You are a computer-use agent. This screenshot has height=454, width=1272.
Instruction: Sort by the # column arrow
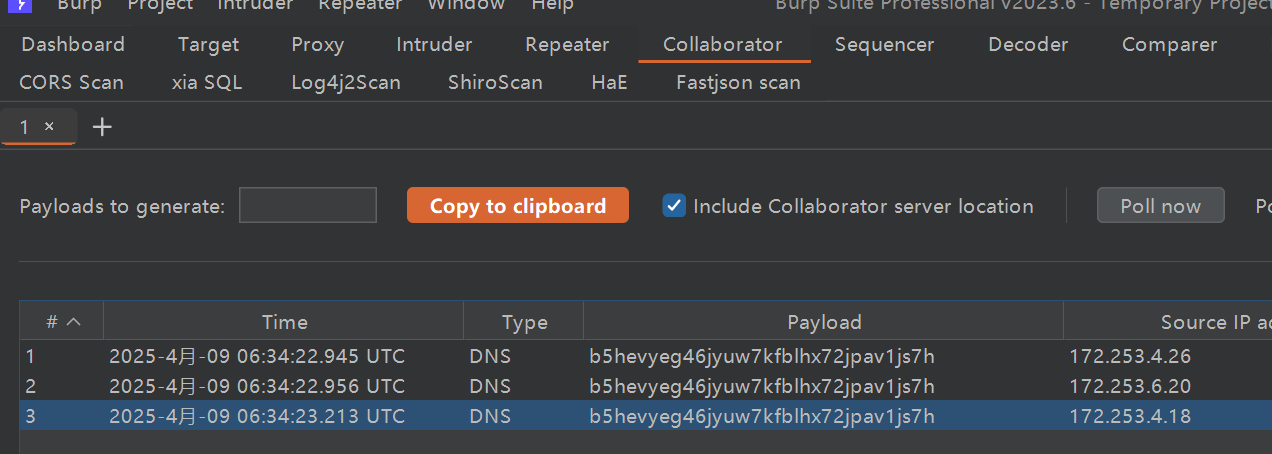[73, 322]
